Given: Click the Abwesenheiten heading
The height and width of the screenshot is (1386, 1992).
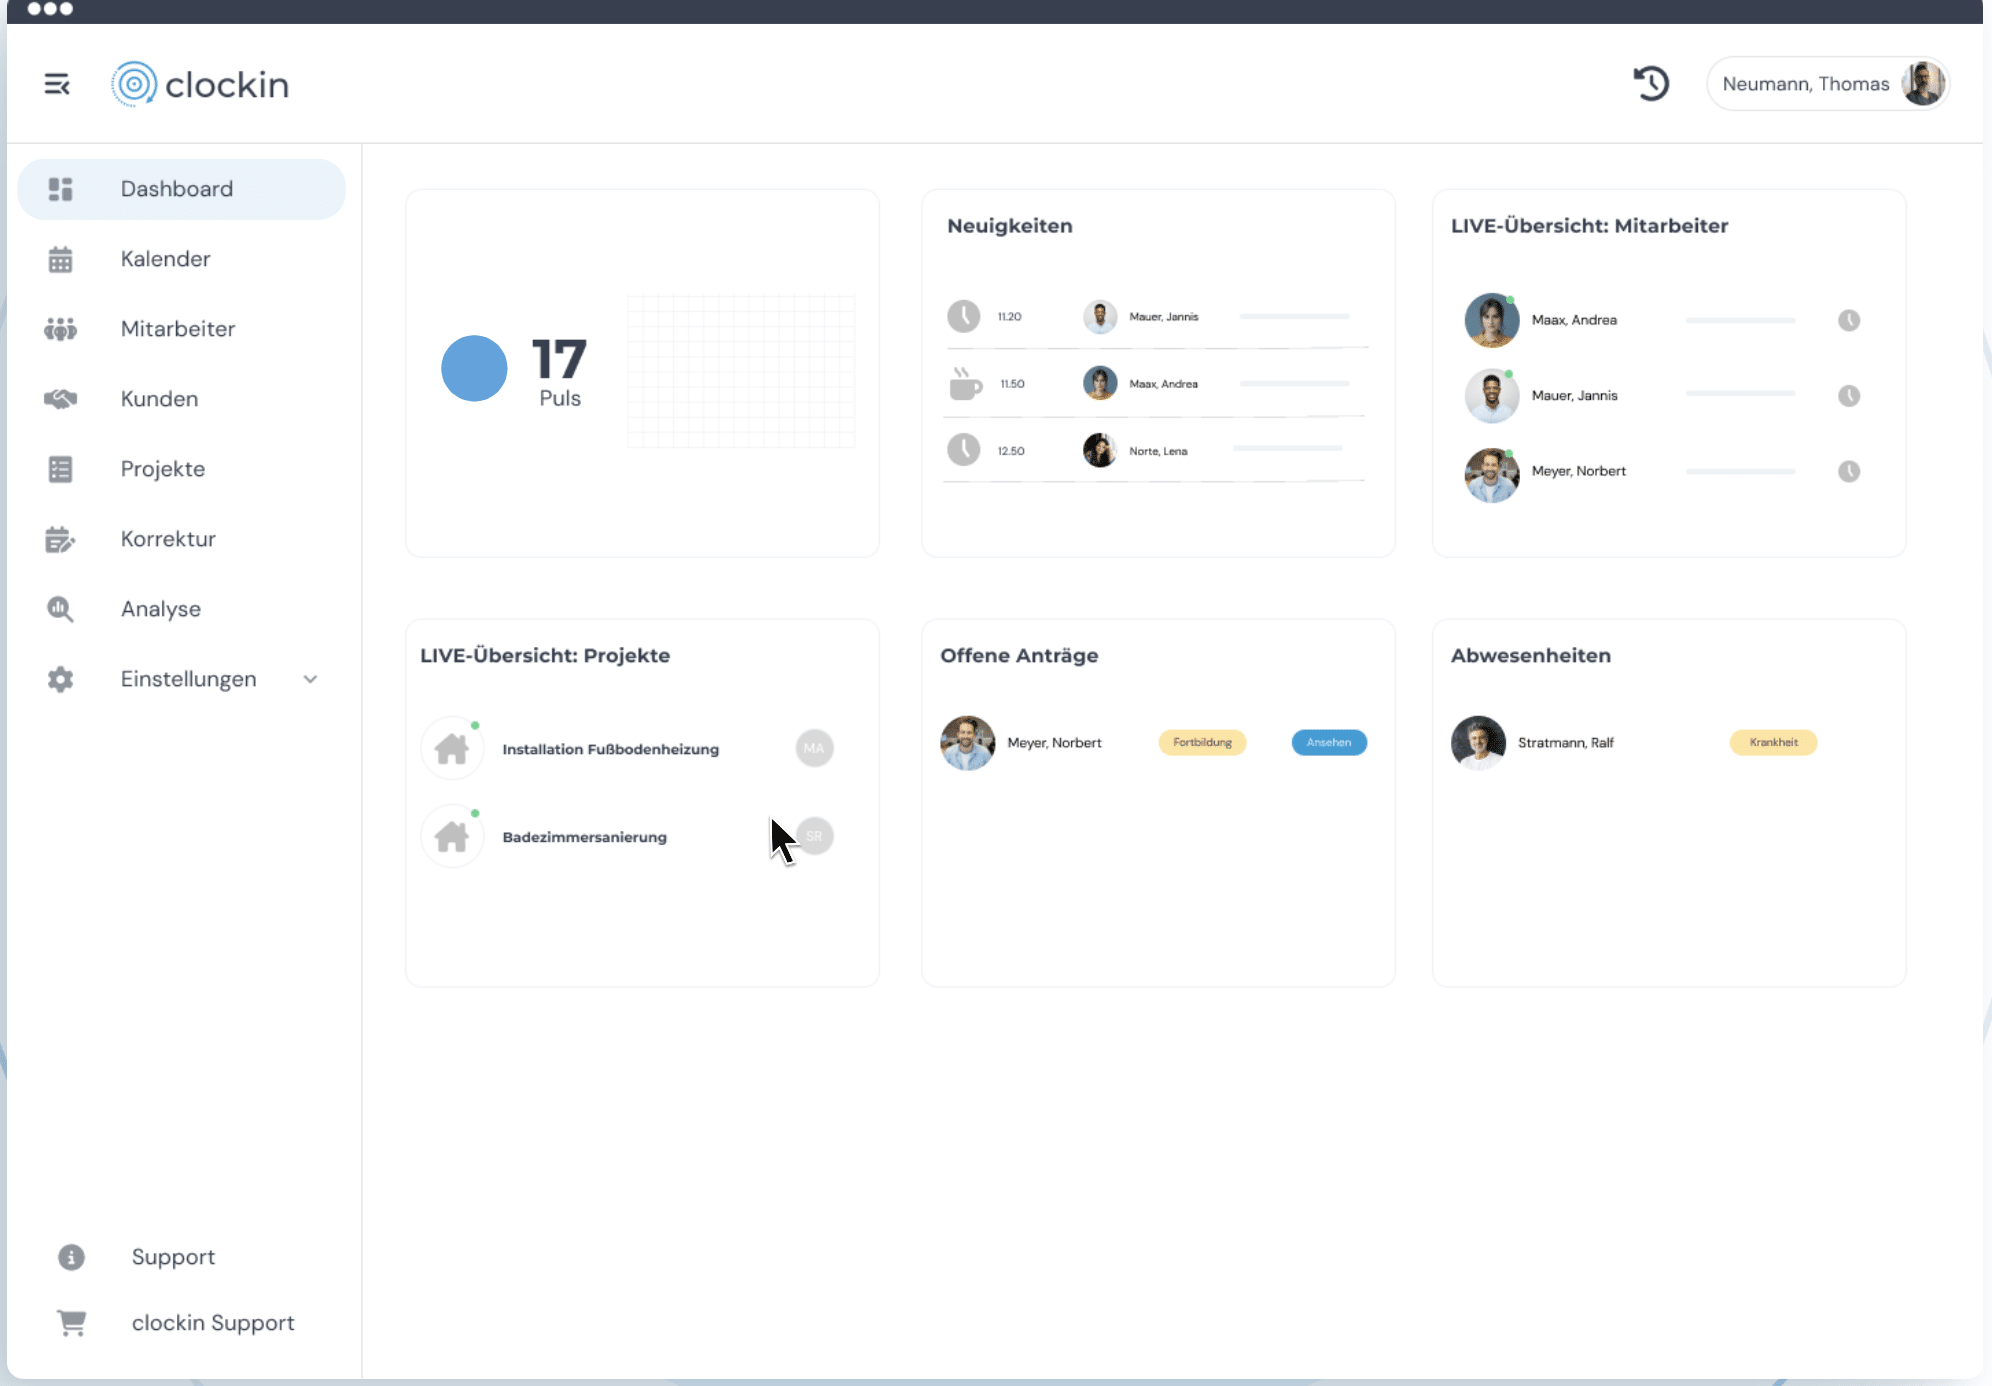Looking at the screenshot, I should [1531, 656].
